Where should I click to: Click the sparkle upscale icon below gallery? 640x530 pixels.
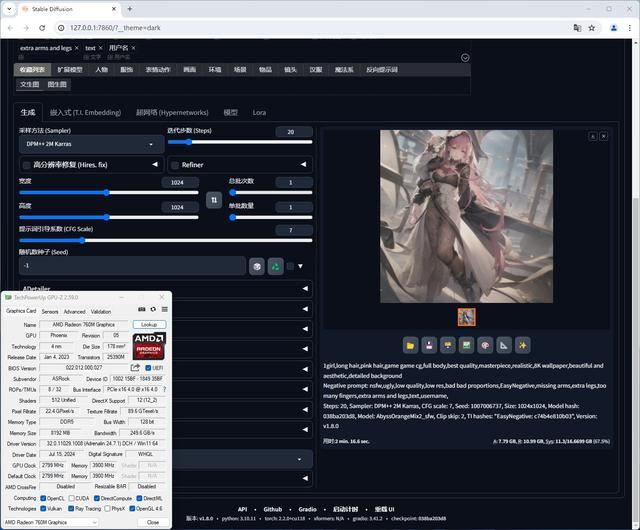point(522,345)
